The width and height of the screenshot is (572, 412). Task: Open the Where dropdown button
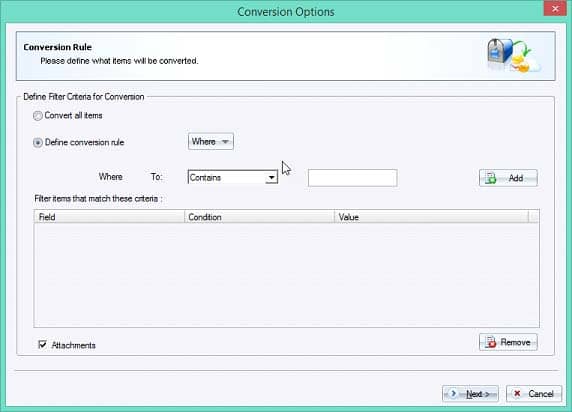211,142
